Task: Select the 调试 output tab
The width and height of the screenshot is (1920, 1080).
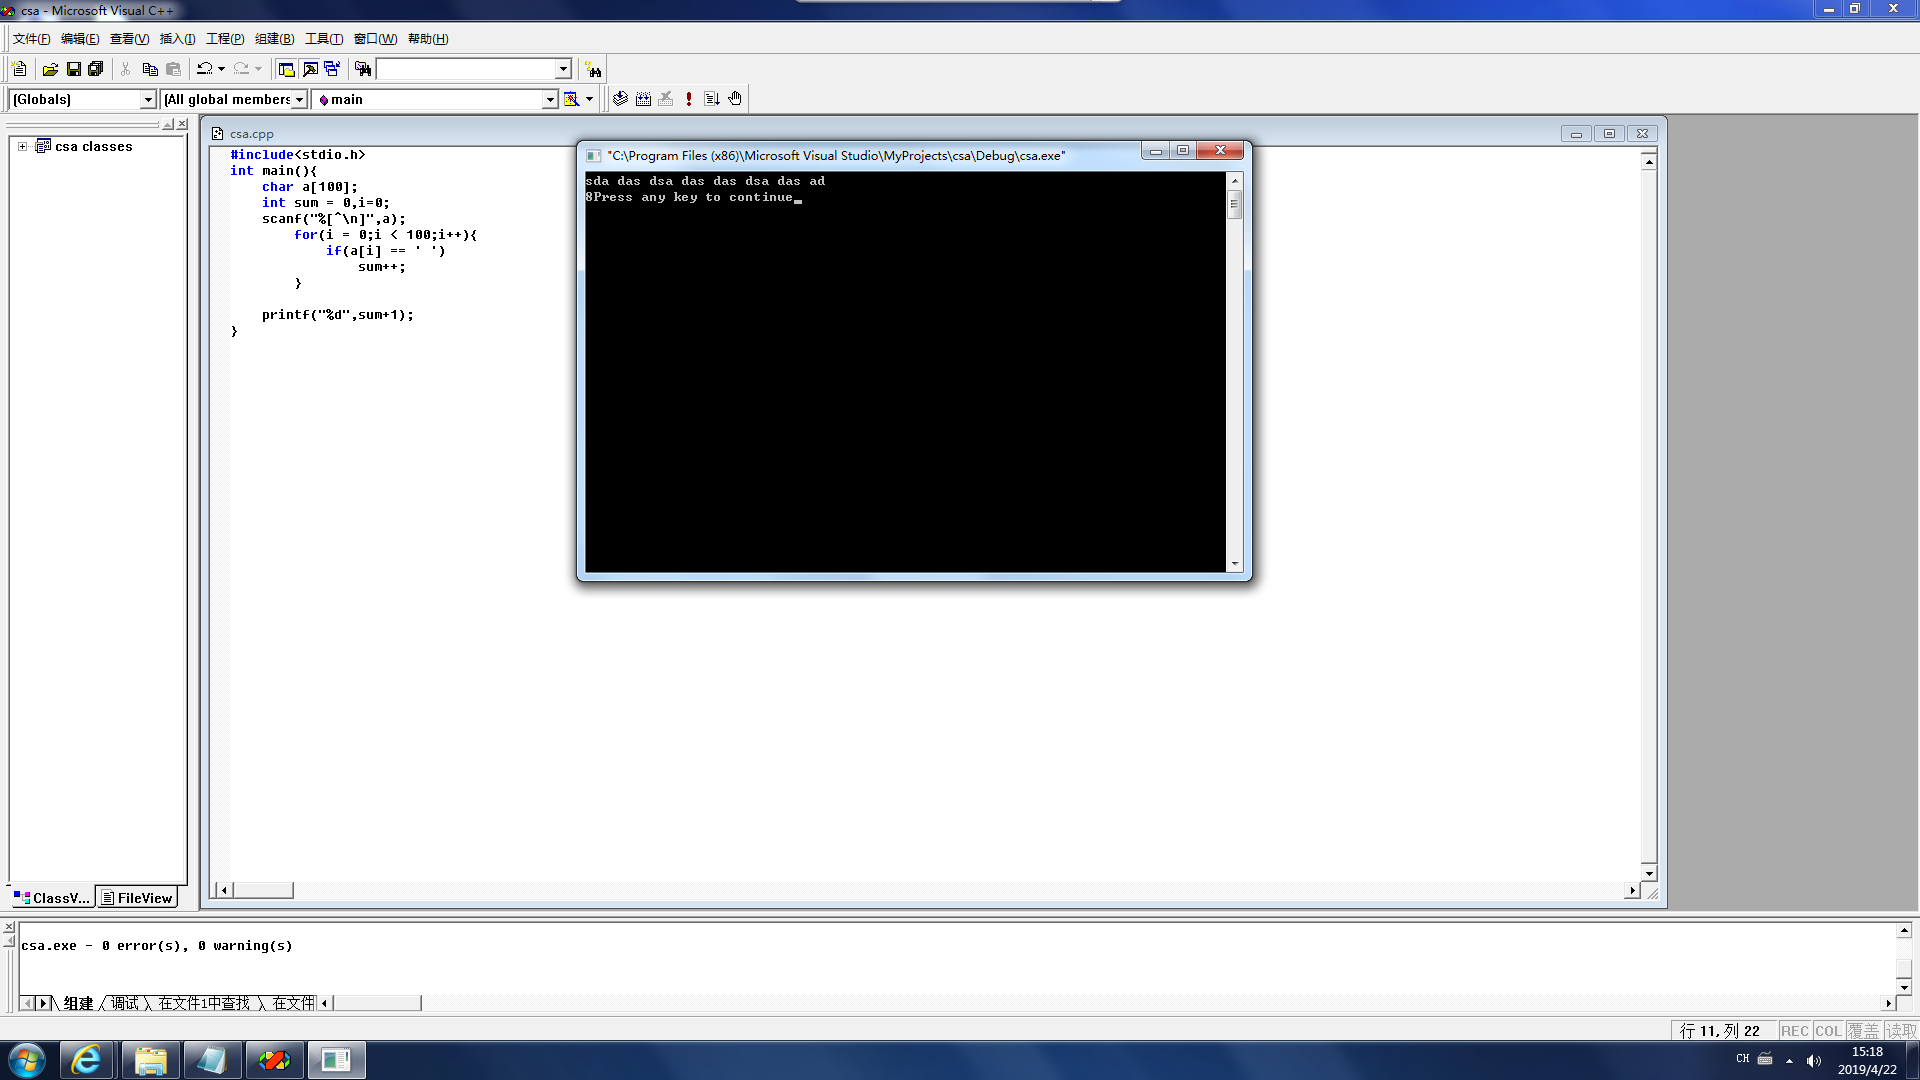Action: [x=125, y=1003]
